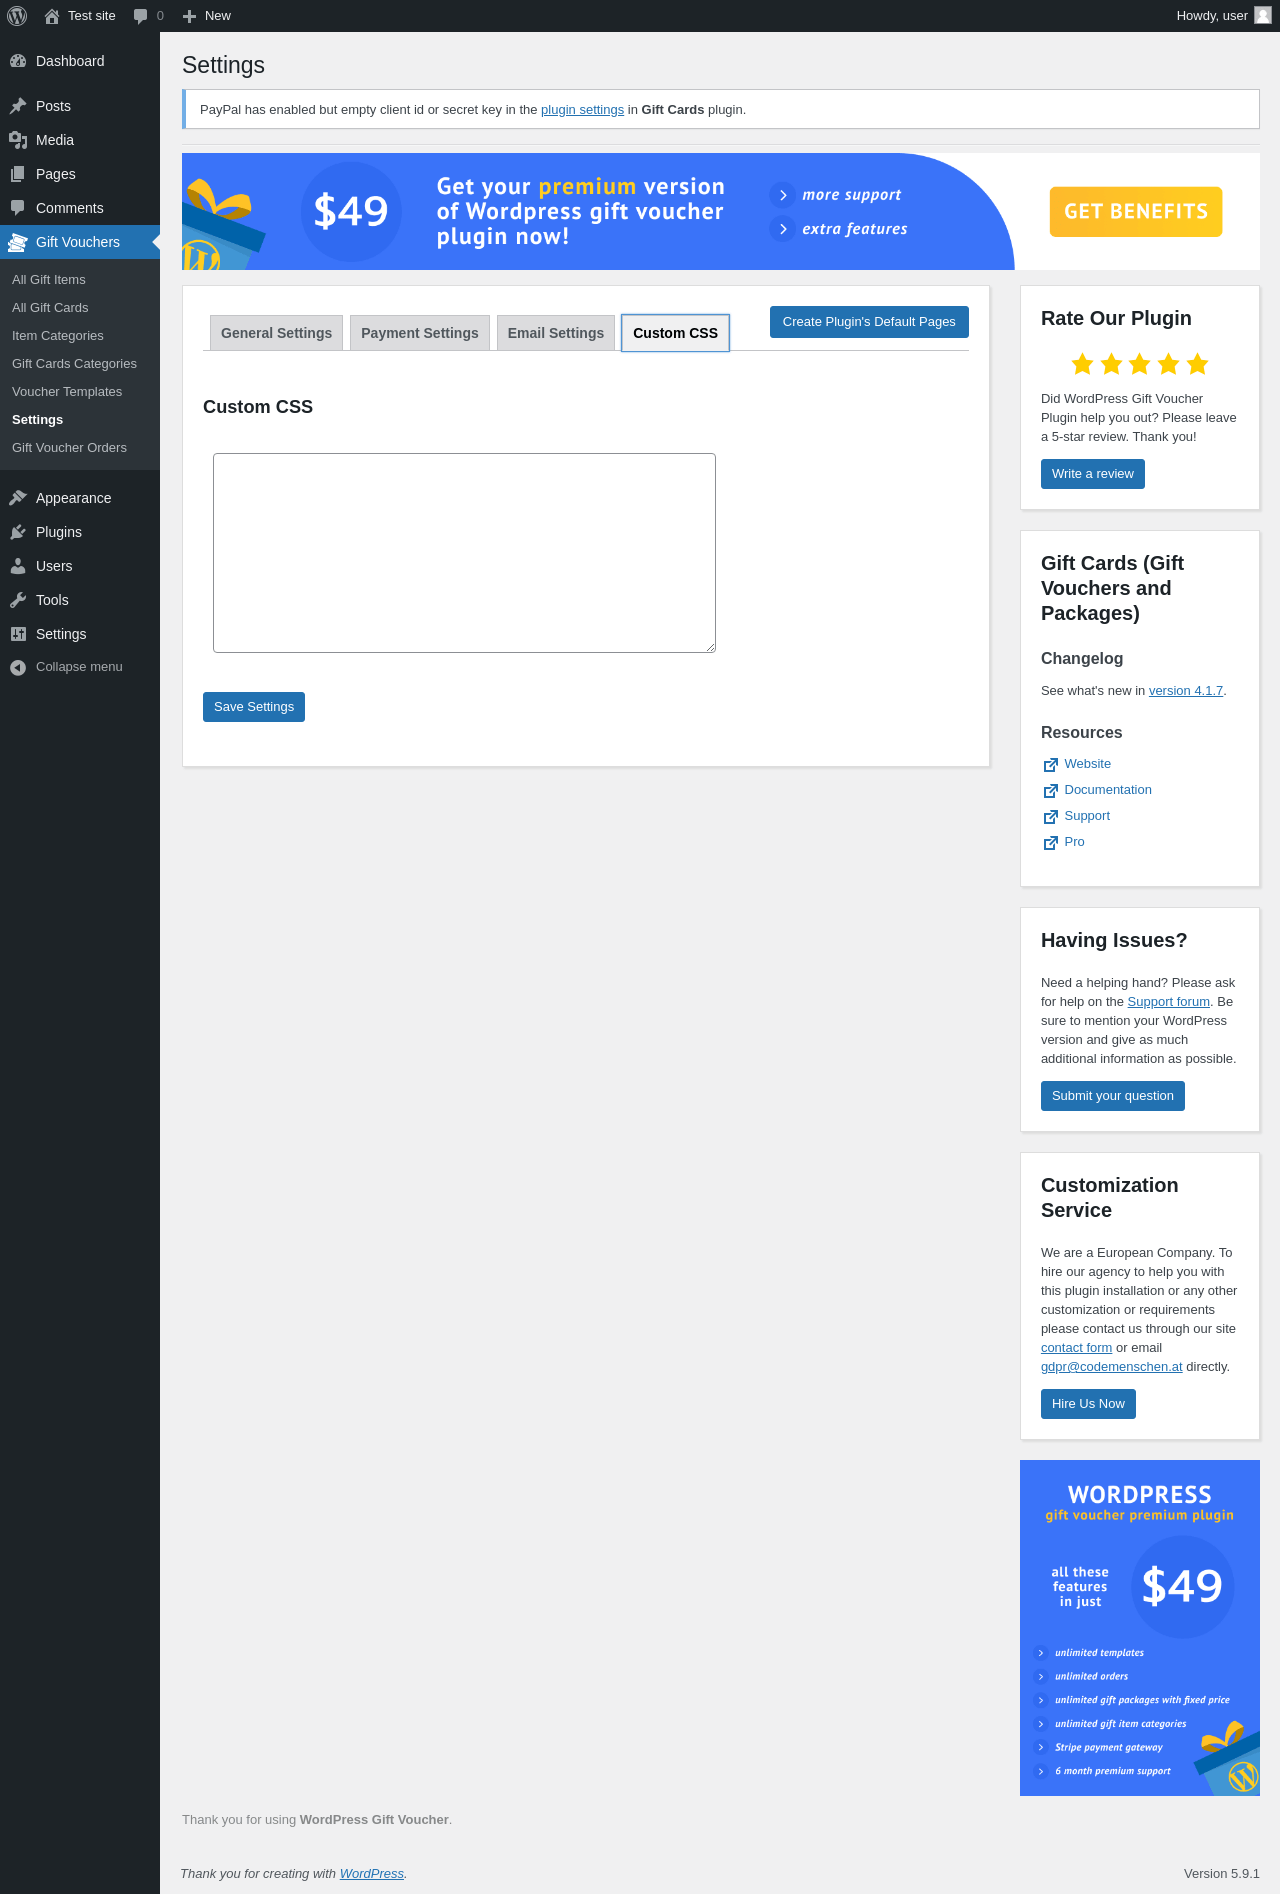Click the Dashboard gauge icon
The height and width of the screenshot is (1894, 1280).
(18, 61)
